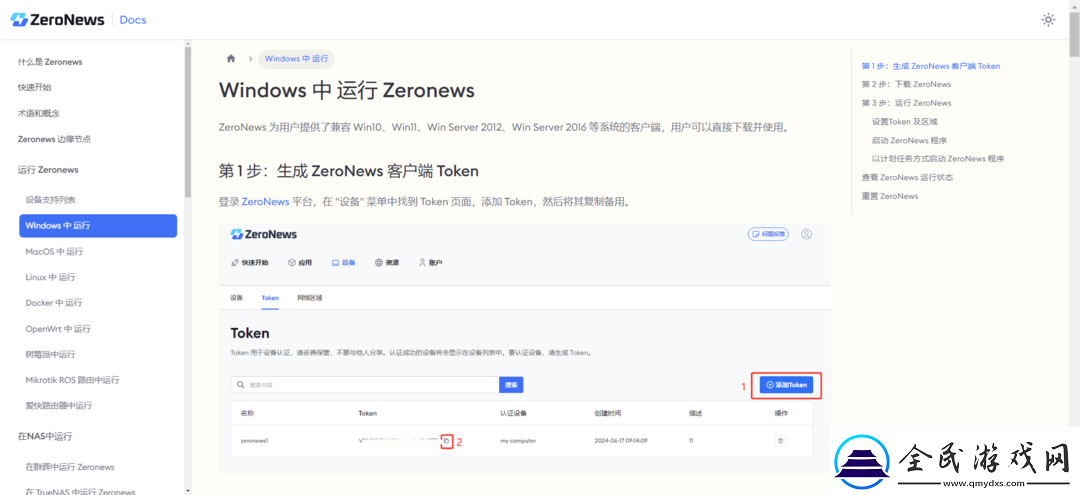Viewport: 1080px width, 495px height.
Task: Click '问题反馈' button in embedded screenshot
Action: 768,234
